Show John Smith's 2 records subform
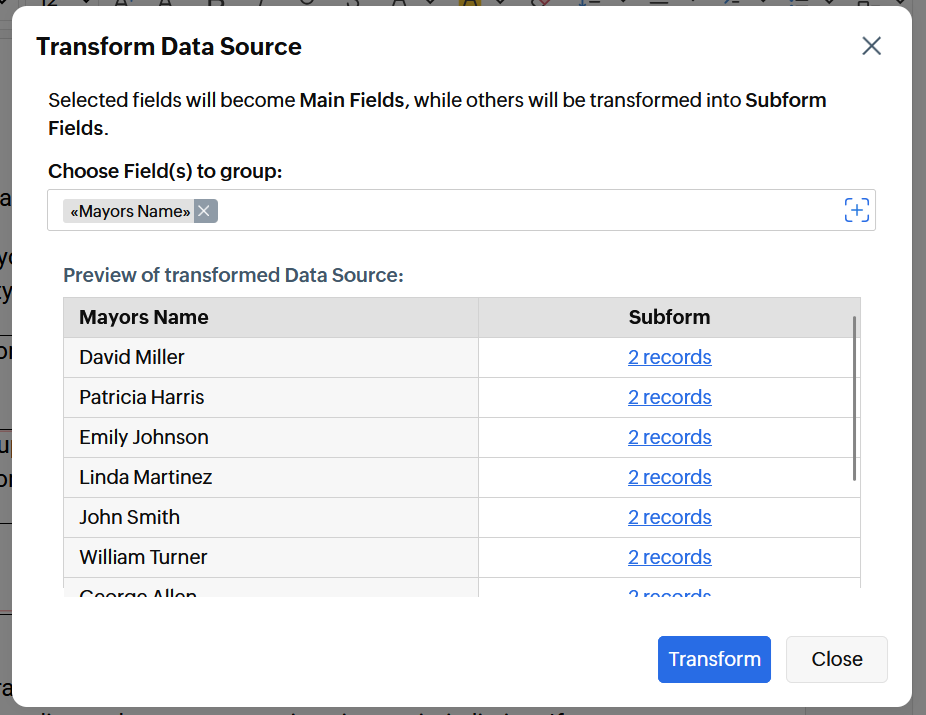Image resolution: width=926 pixels, height=715 pixels. point(669,517)
